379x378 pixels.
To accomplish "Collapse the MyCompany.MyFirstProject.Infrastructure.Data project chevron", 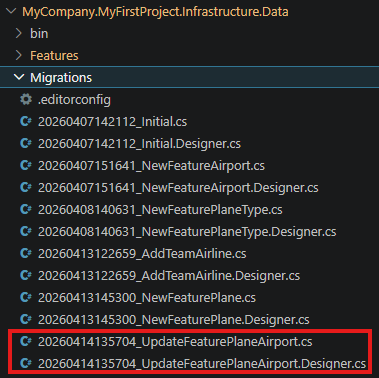I will (11, 11).
